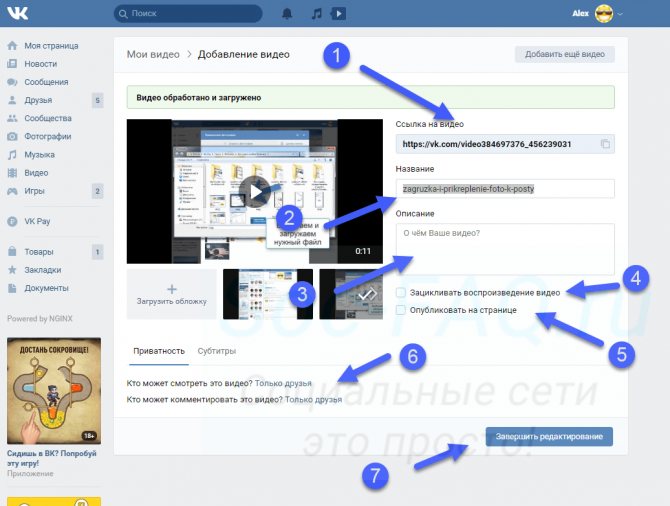Enable Зацикливать воспроизведение видео checkbox
The image size is (670, 506).
tap(400, 292)
